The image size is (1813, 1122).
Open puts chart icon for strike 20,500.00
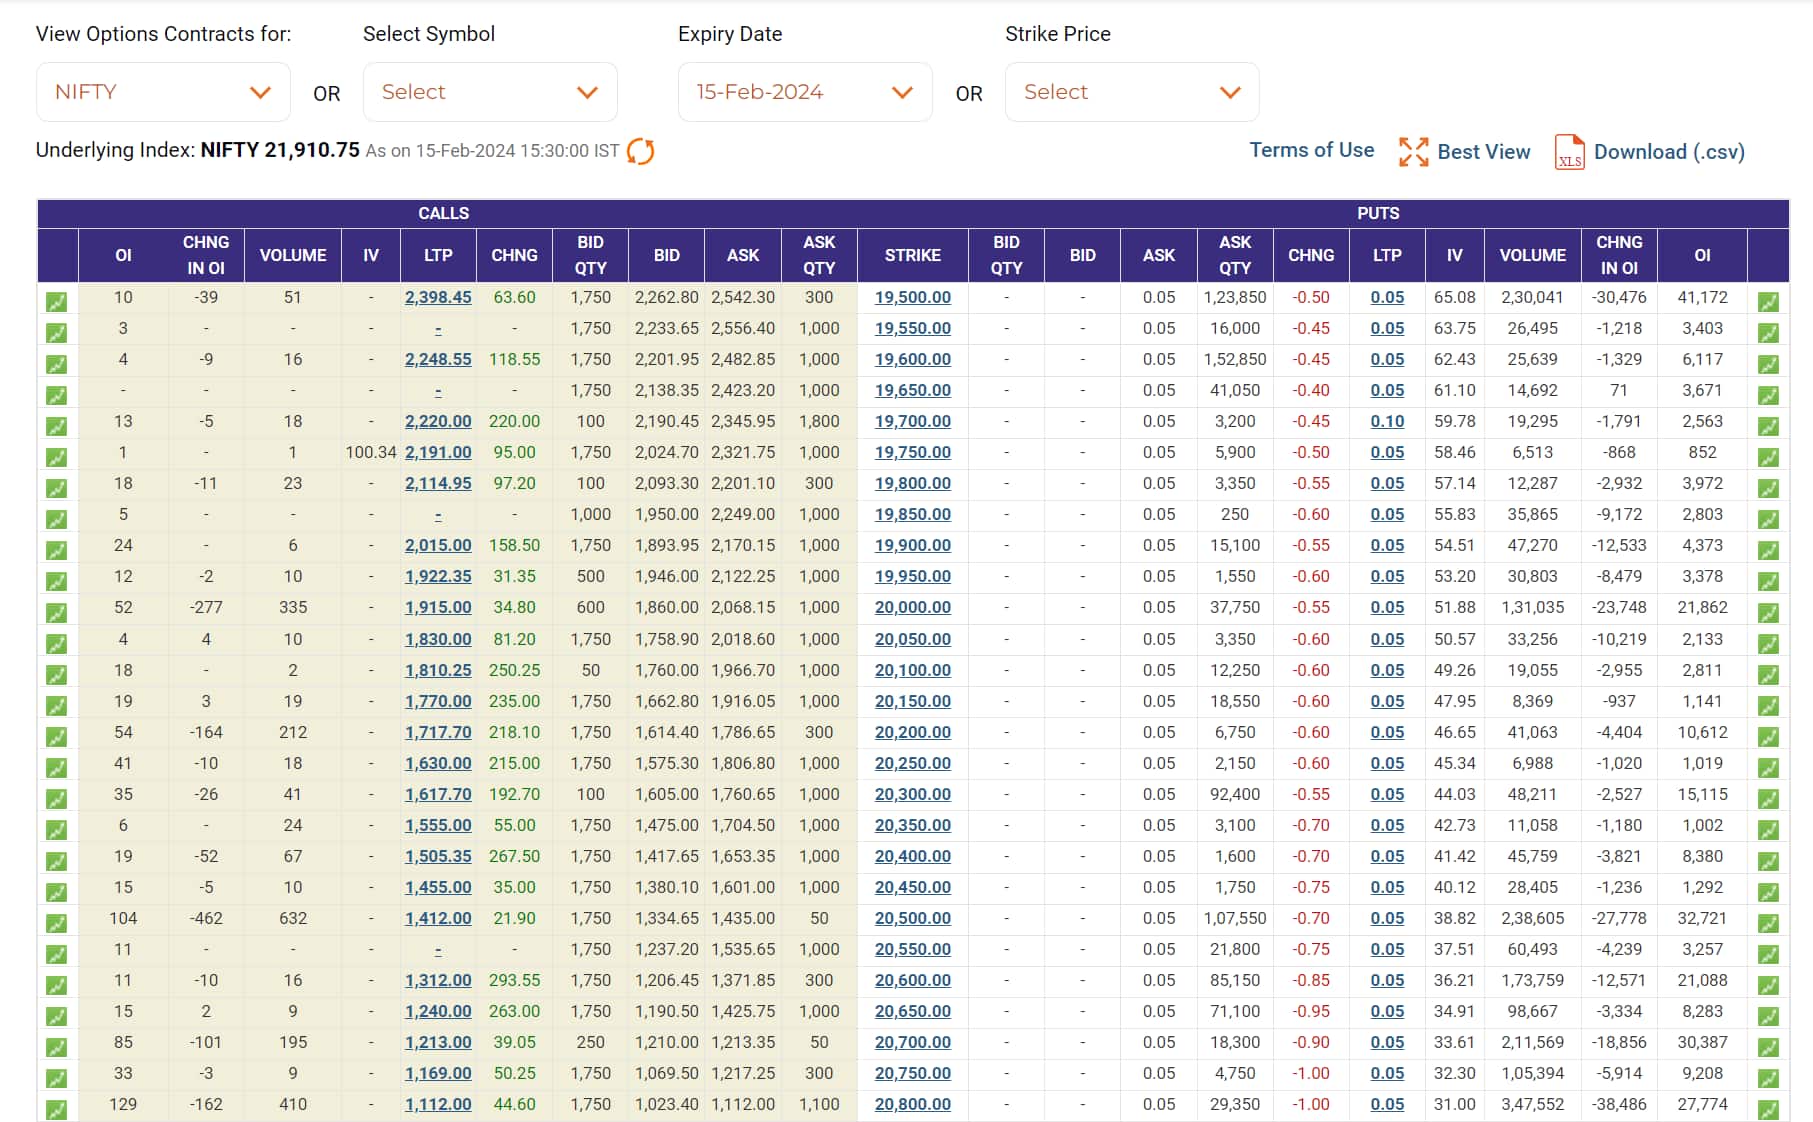coord(1768,922)
